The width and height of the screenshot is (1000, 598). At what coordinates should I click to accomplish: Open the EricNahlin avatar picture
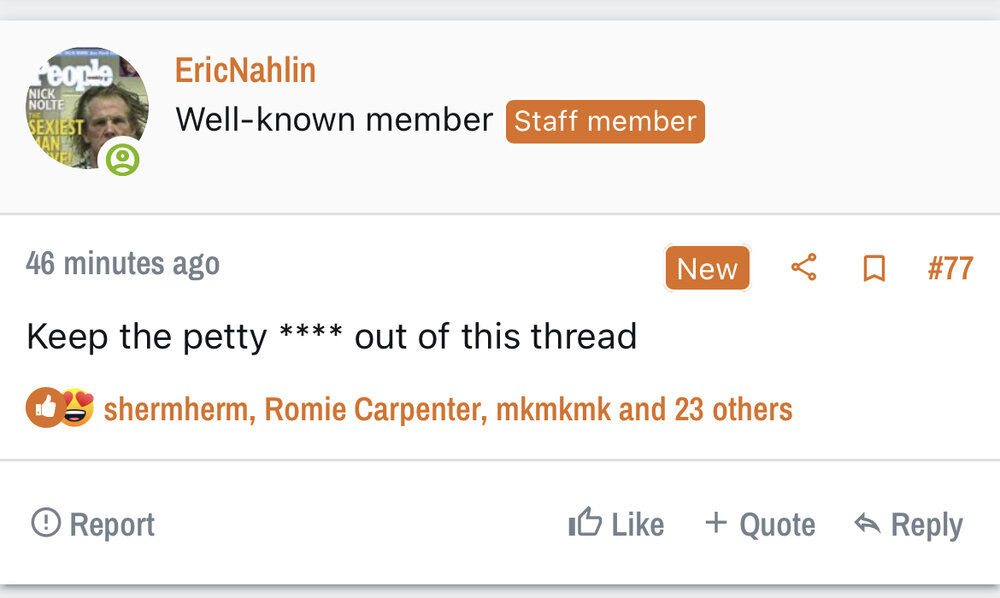point(85,105)
